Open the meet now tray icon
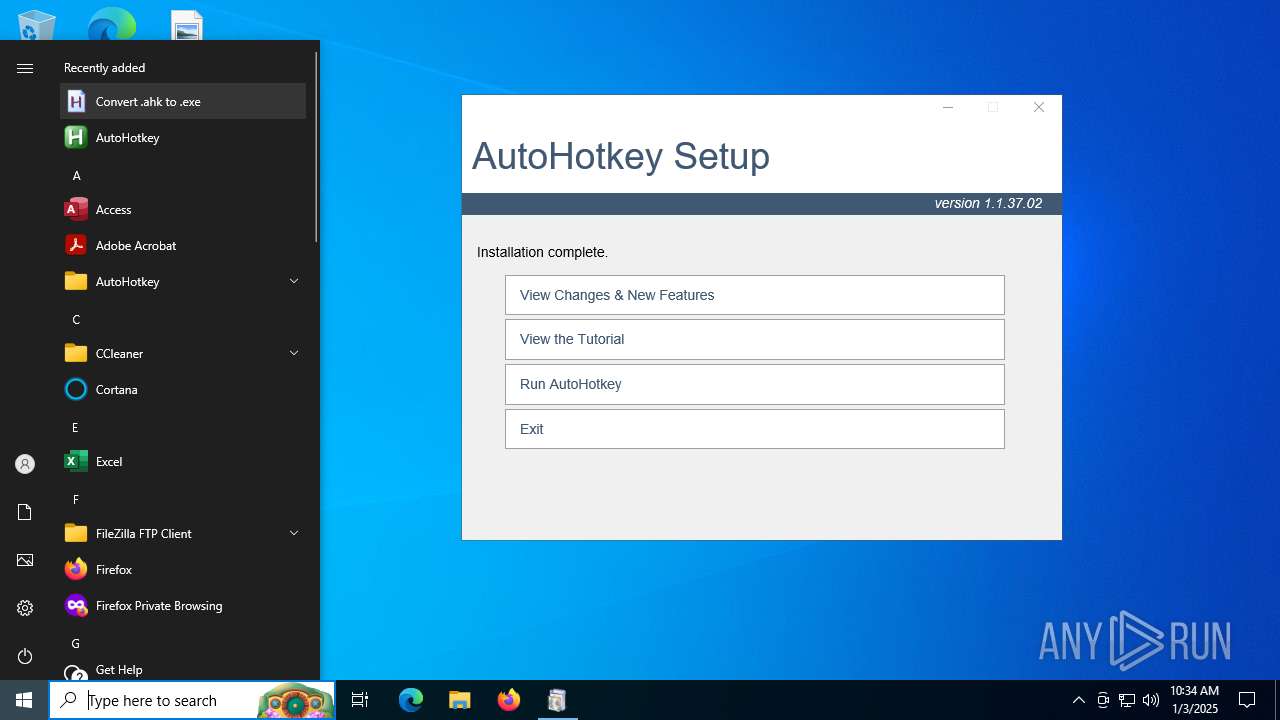This screenshot has width=1280, height=720. coord(1103,700)
